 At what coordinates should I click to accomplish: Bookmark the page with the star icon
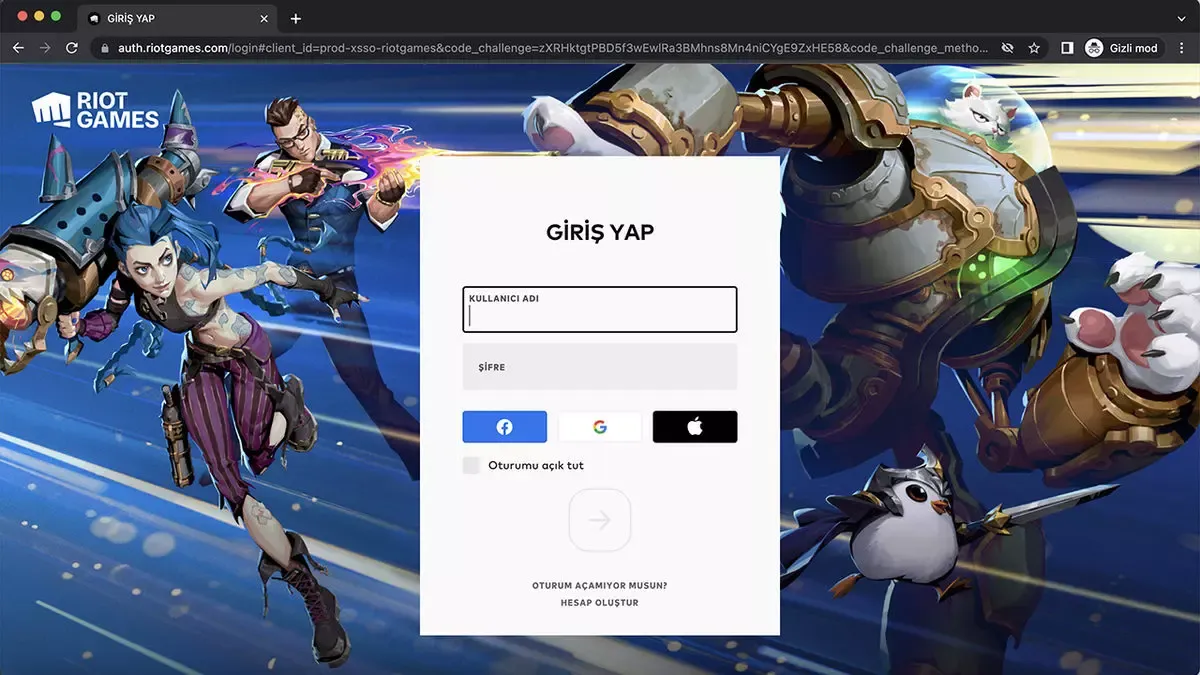pos(1034,47)
